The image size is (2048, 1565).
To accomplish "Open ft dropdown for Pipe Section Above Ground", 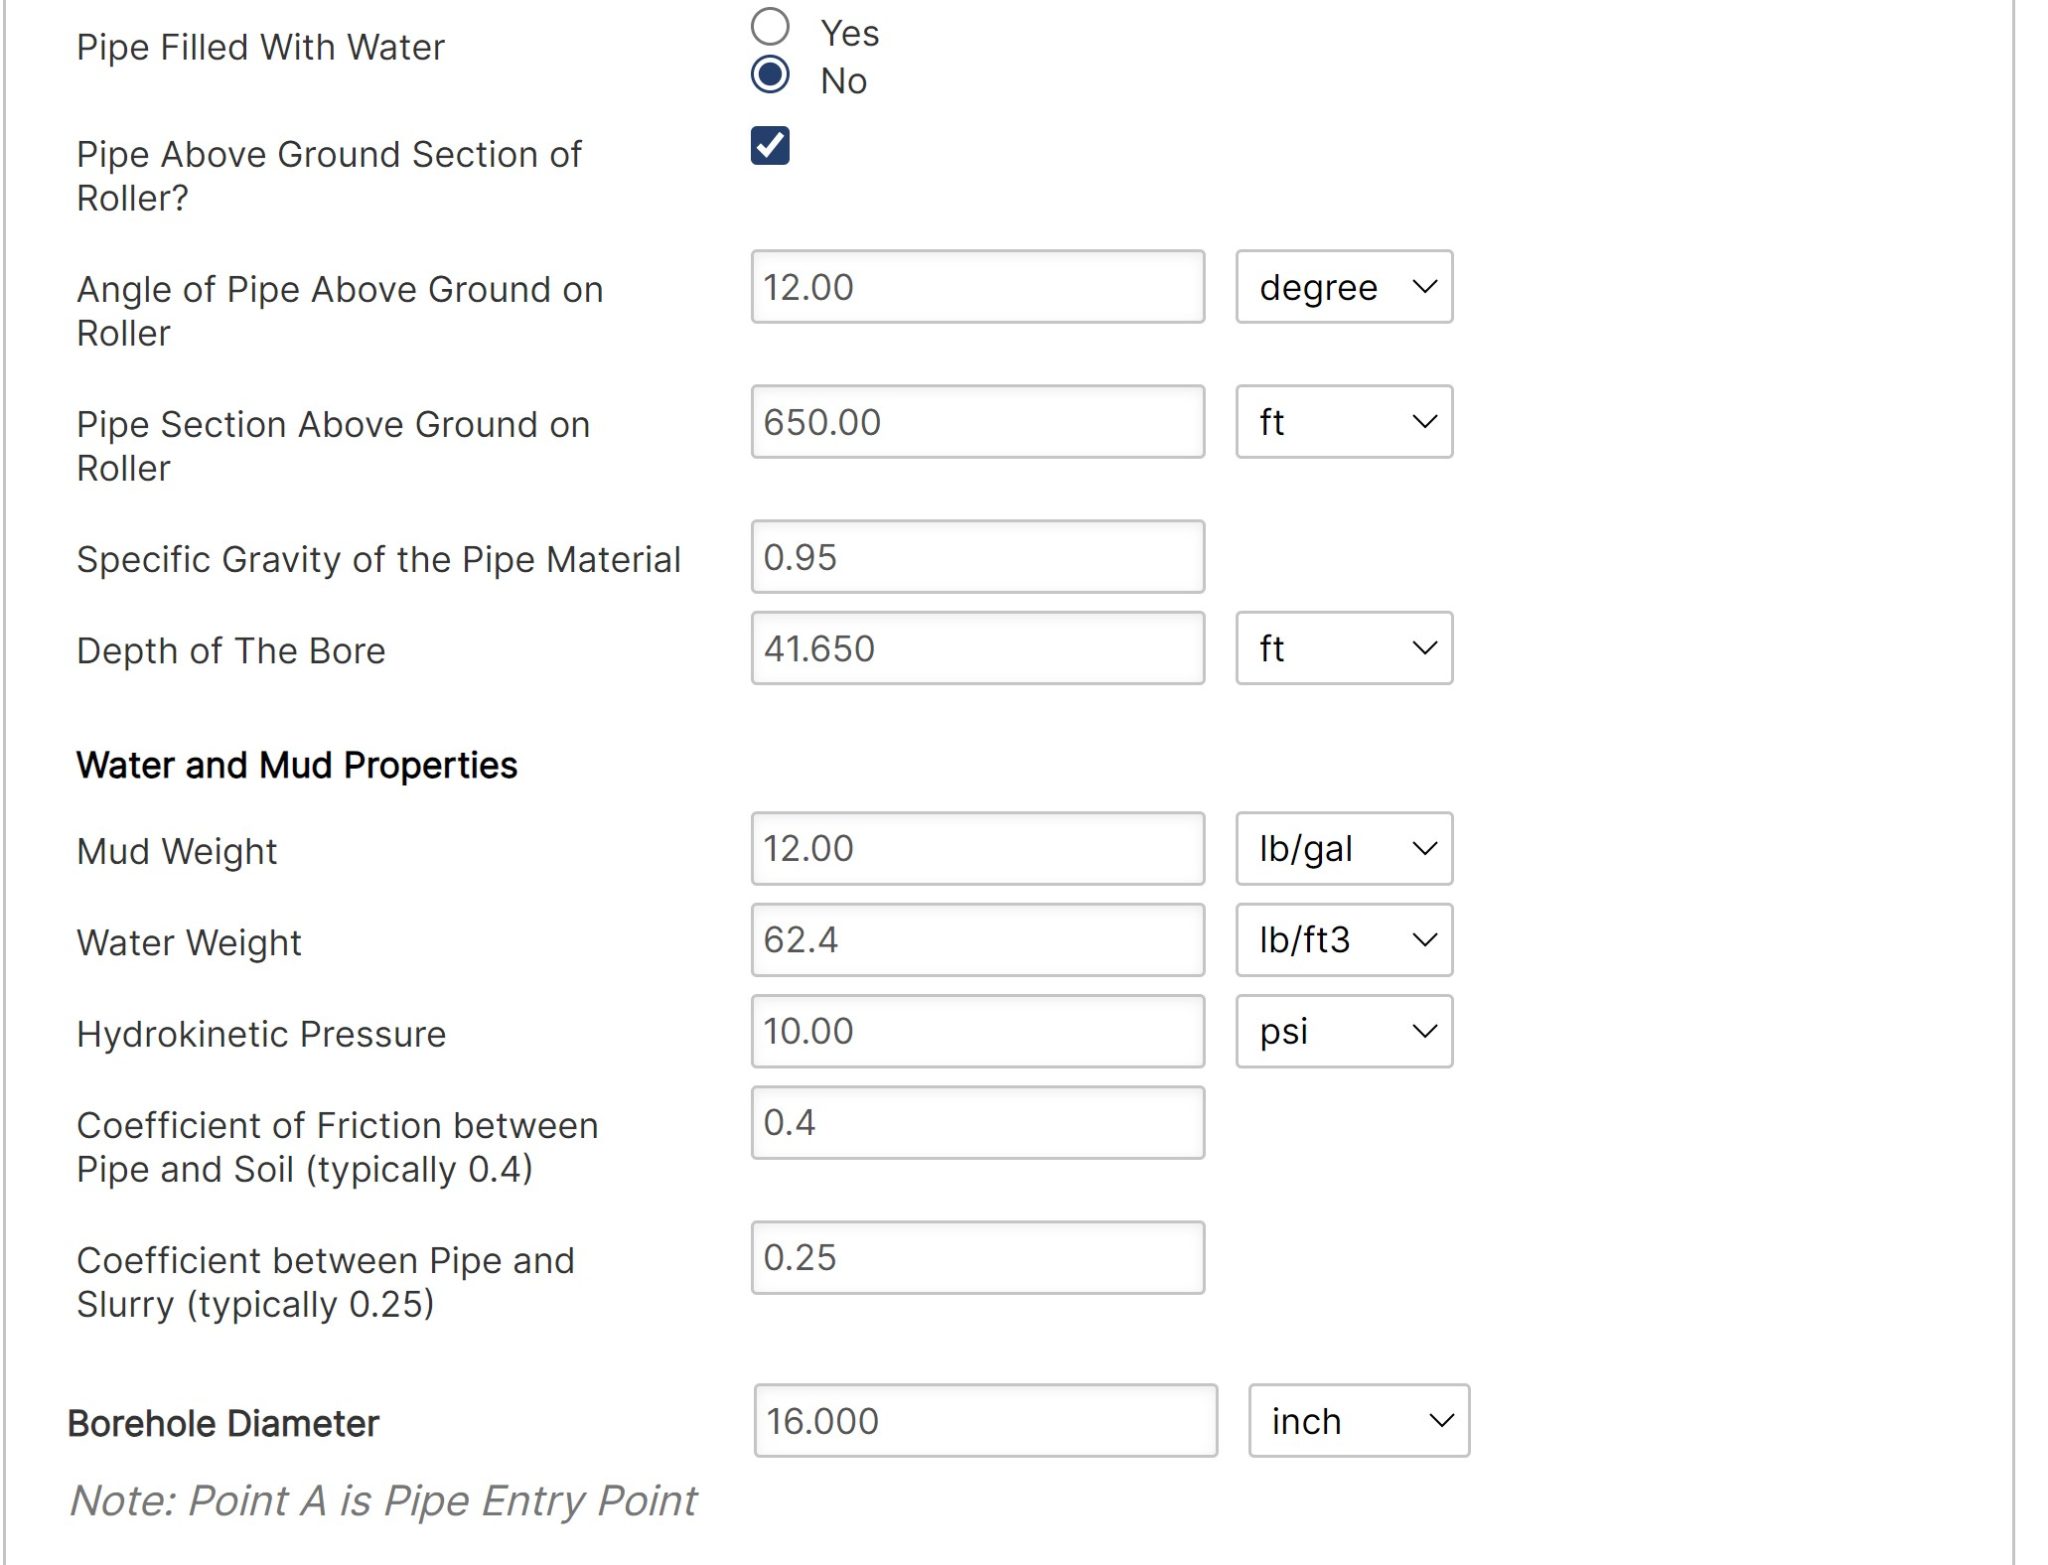I will 1343,422.
